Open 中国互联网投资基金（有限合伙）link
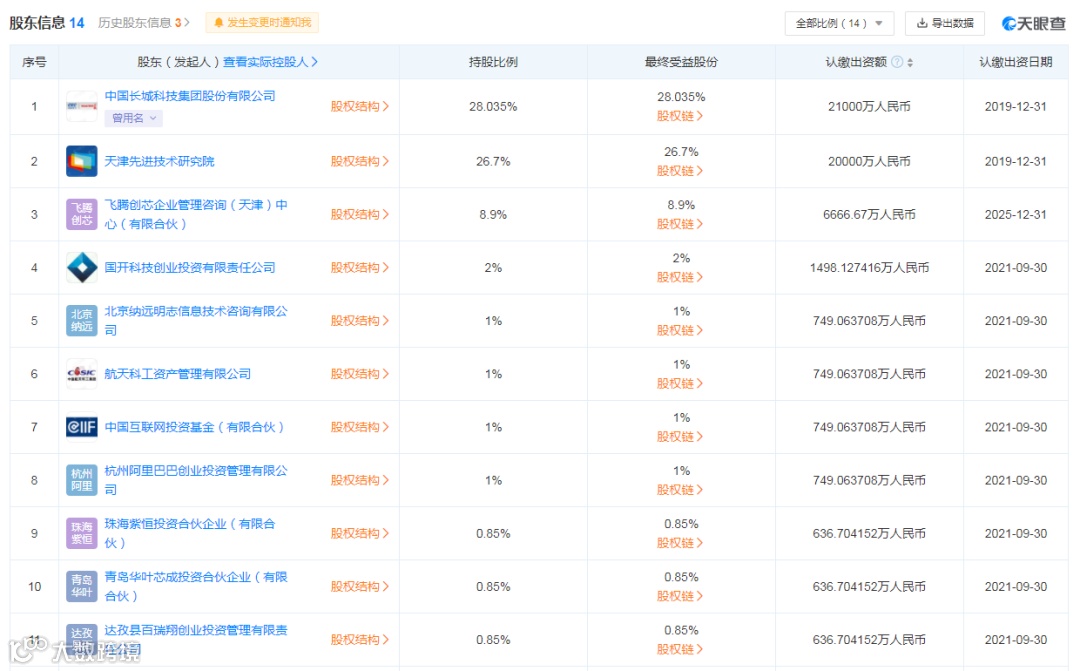Viewport: 1080px width, 671px height. [194, 427]
